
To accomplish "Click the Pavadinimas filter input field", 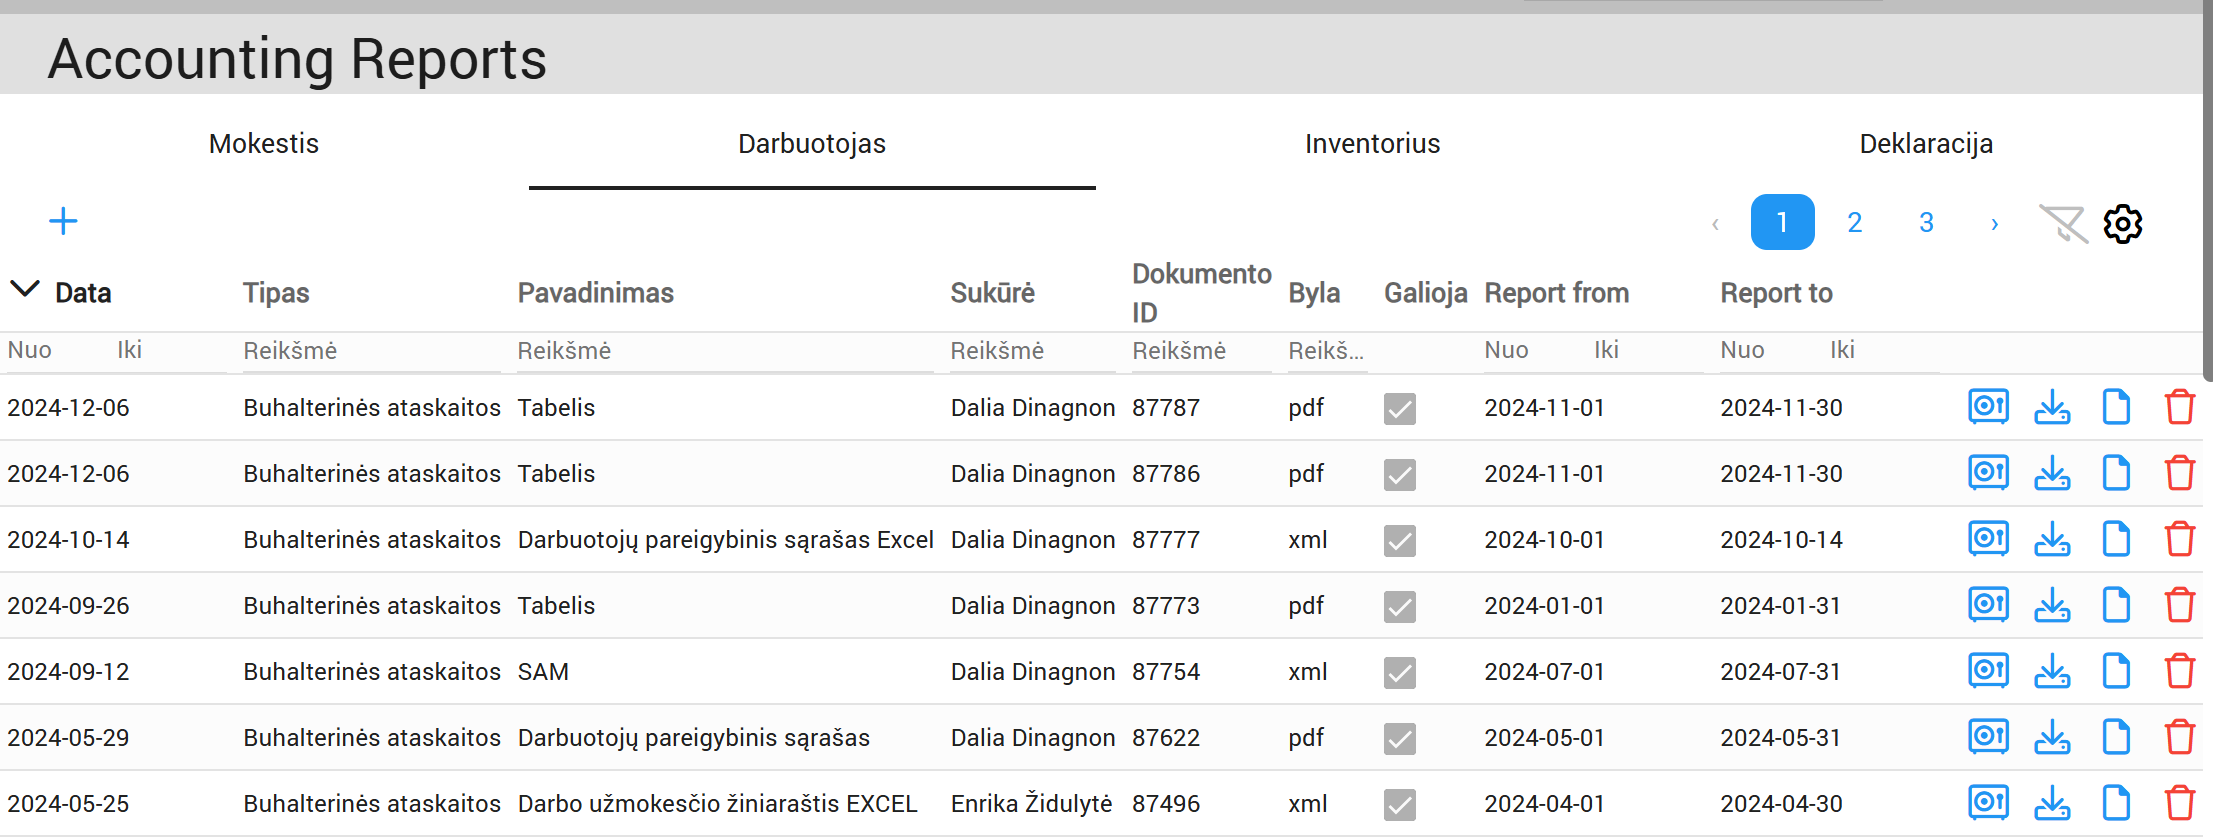I will (x=724, y=351).
